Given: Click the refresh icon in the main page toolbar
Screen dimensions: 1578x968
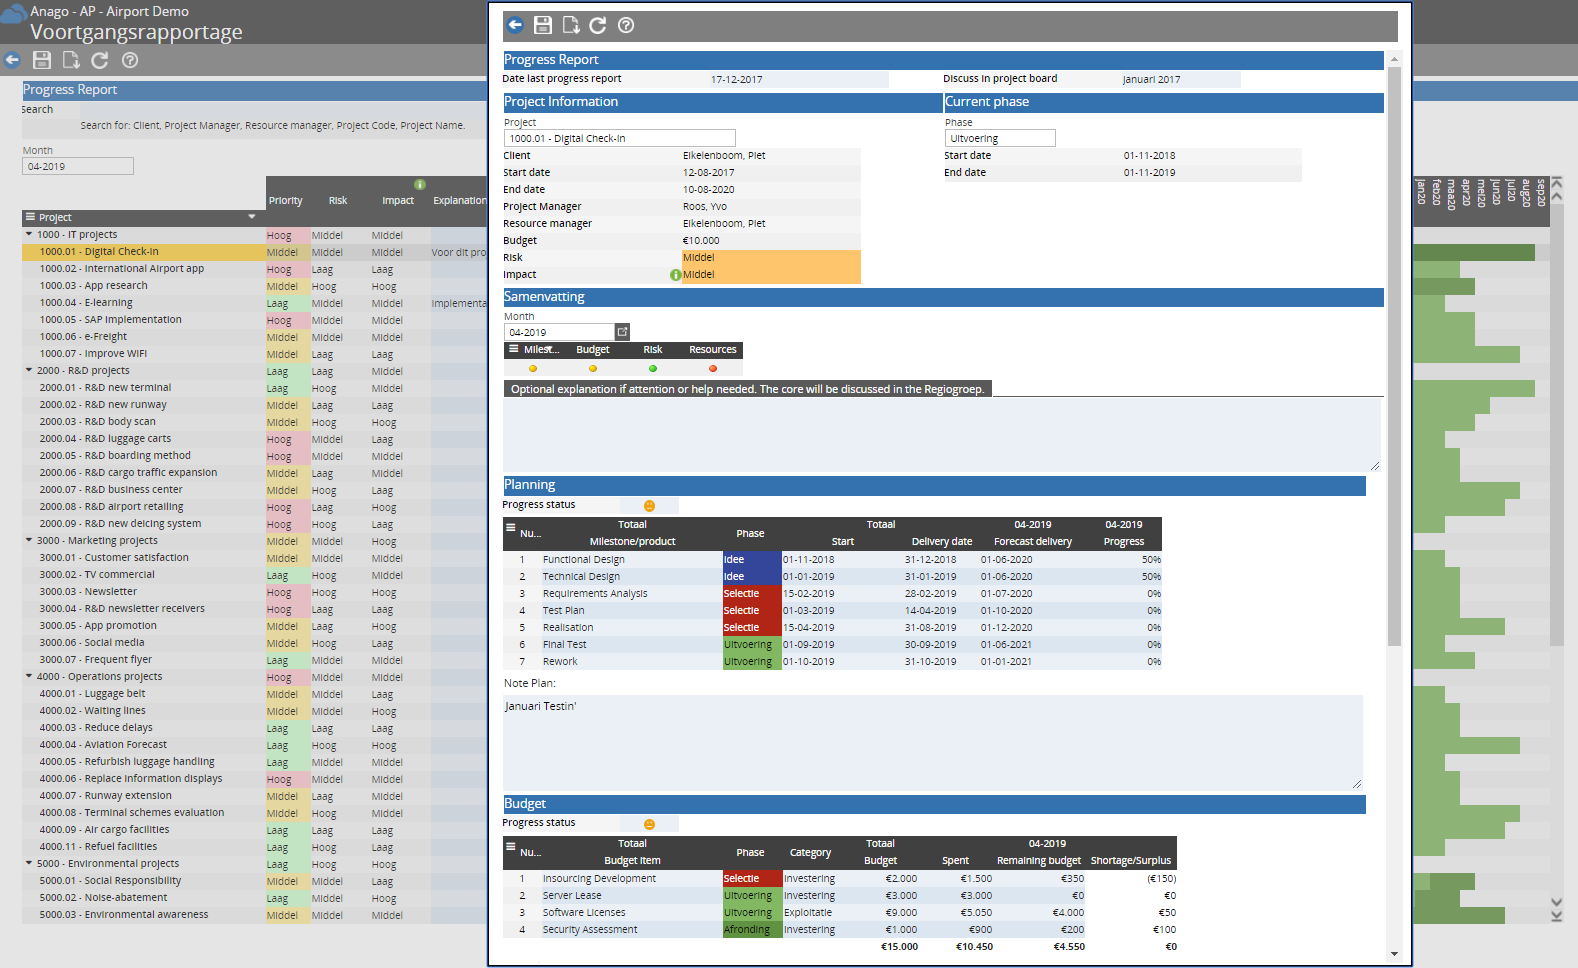Looking at the screenshot, I should coord(100,60).
